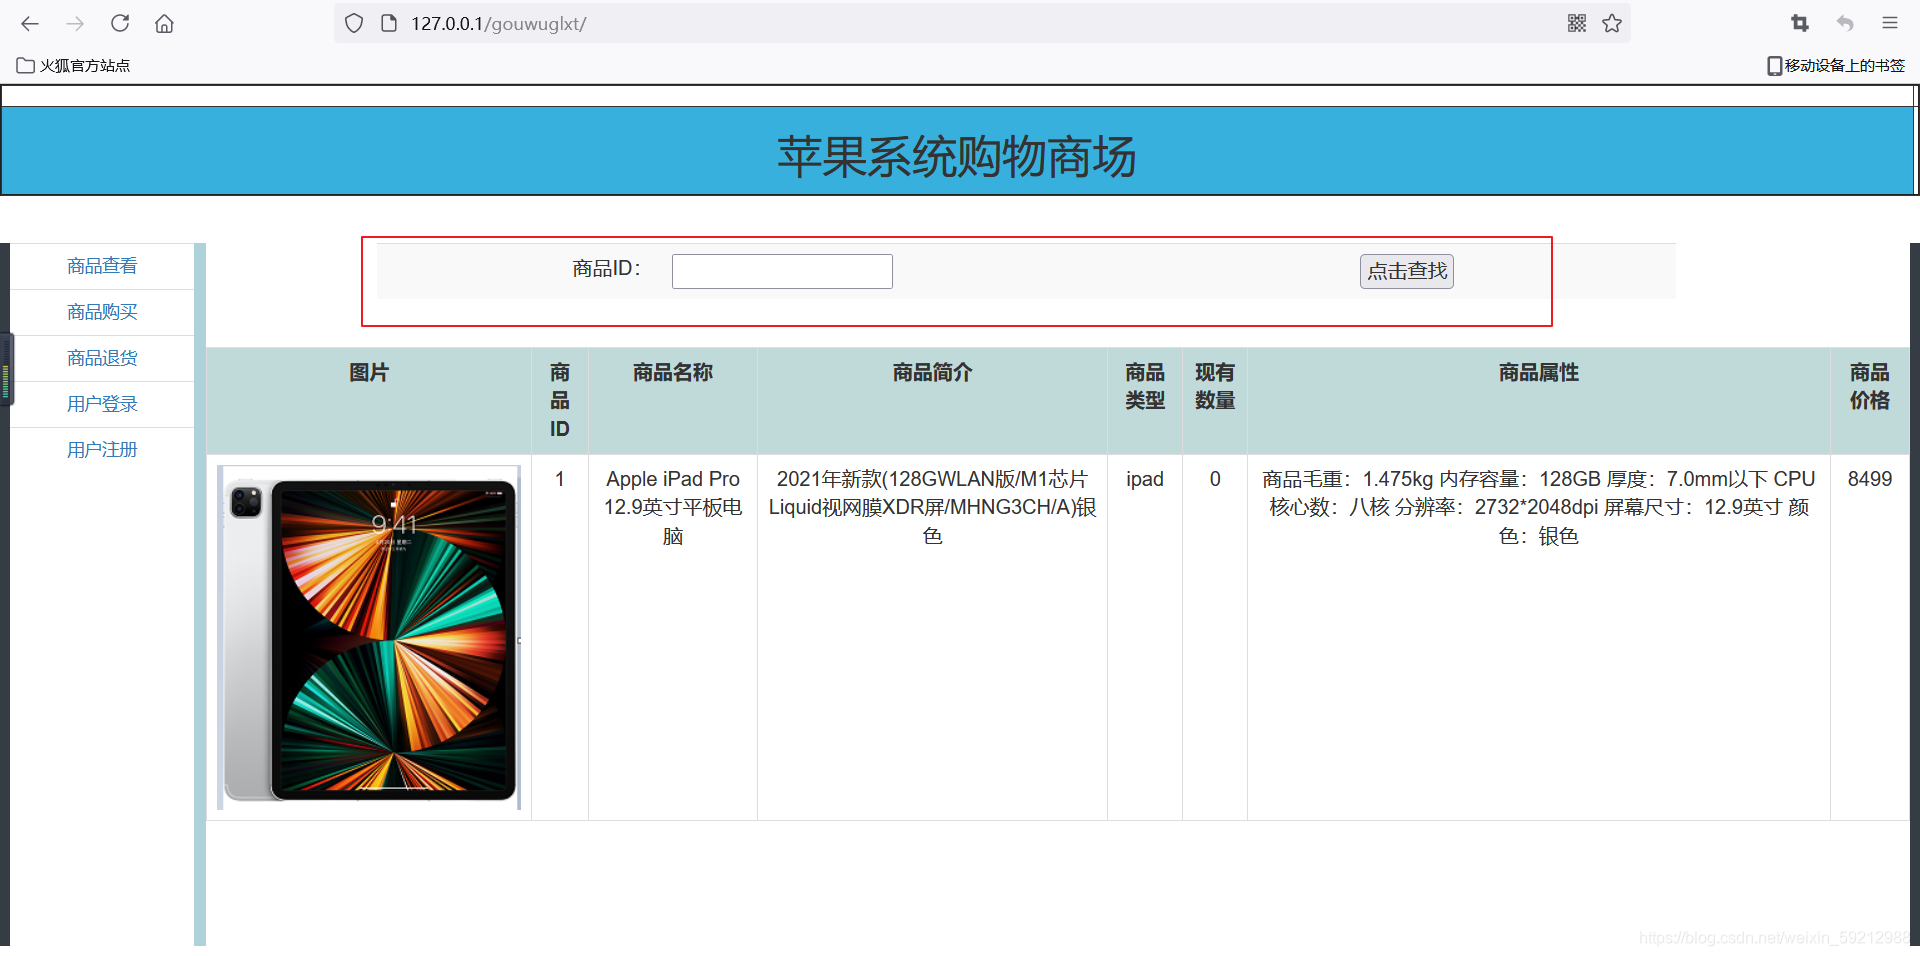Click the 苹果系统购物商场 page title
Image resolution: width=1920 pixels, height=956 pixels.
[x=957, y=157]
